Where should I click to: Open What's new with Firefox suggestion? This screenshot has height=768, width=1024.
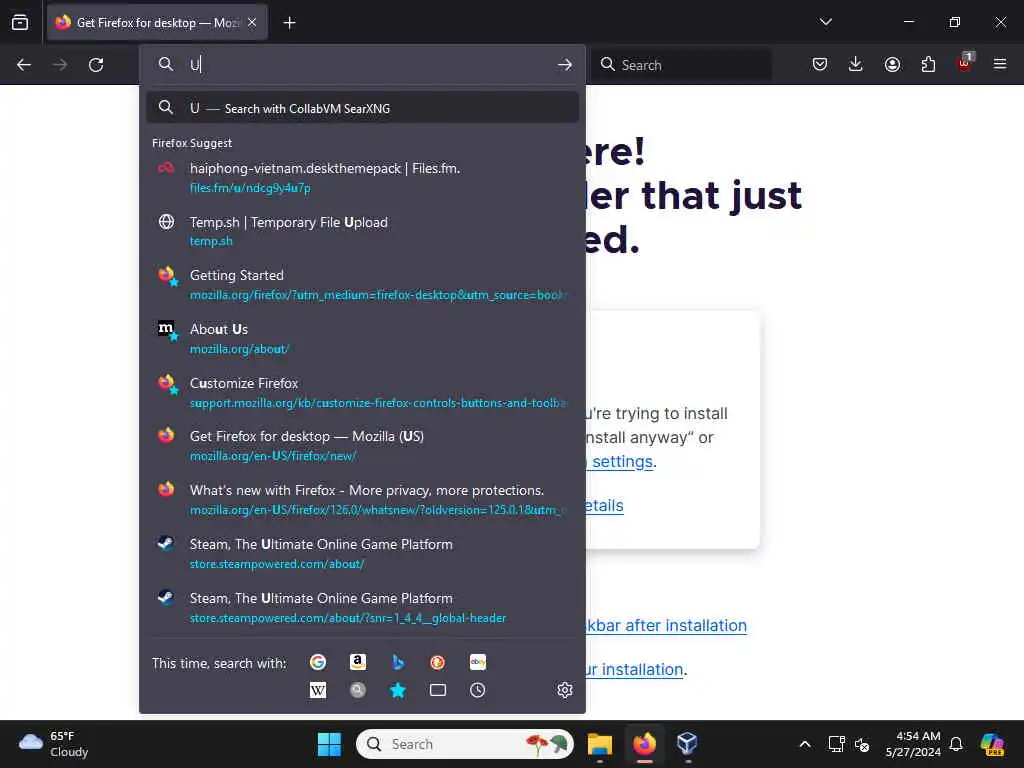coord(362,500)
